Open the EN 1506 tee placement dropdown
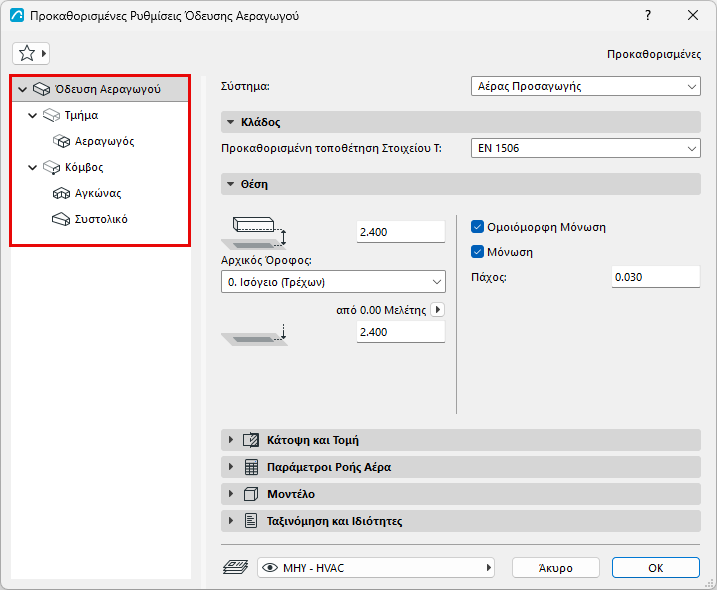 click(x=586, y=148)
